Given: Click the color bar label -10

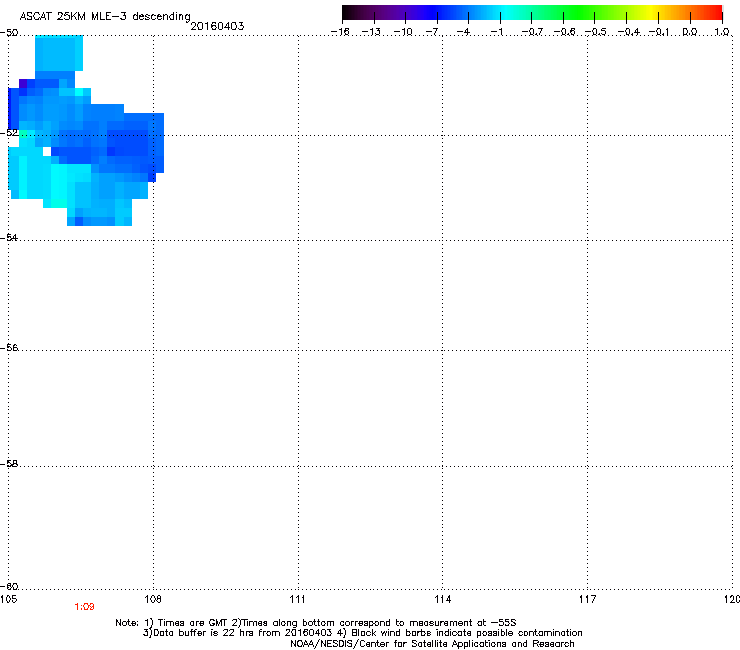Looking at the screenshot, I should pos(403,32).
